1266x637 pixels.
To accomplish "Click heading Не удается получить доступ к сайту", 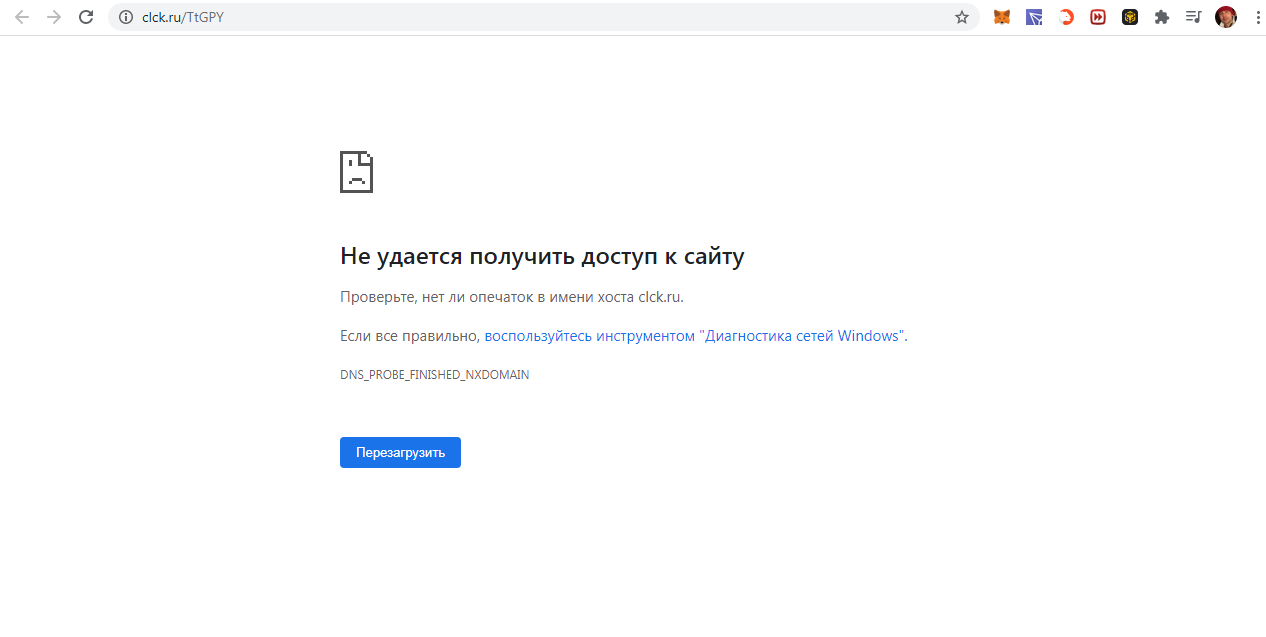I will tap(542, 257).
